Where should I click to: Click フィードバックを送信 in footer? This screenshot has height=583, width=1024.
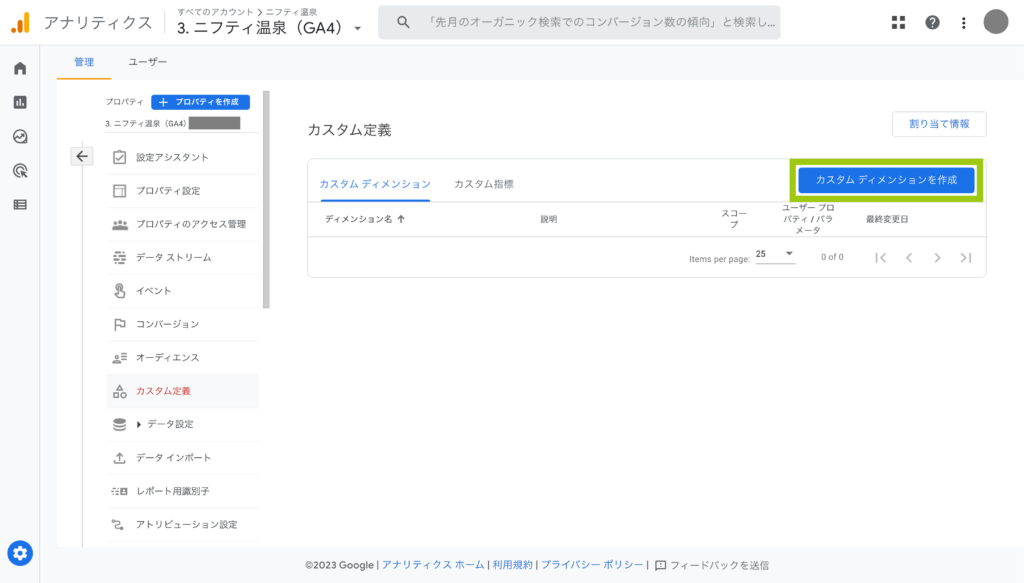pyautogui.click(x=712, y=565)
